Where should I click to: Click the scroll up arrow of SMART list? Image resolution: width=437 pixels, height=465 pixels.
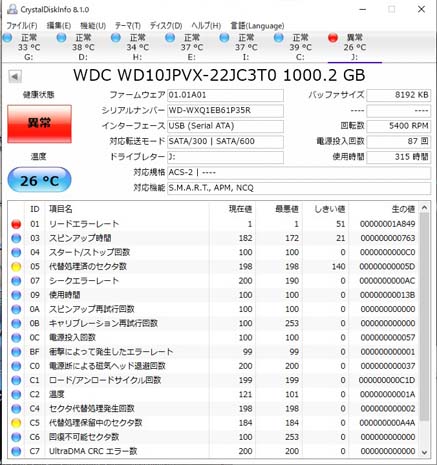[x=424, y=208]
